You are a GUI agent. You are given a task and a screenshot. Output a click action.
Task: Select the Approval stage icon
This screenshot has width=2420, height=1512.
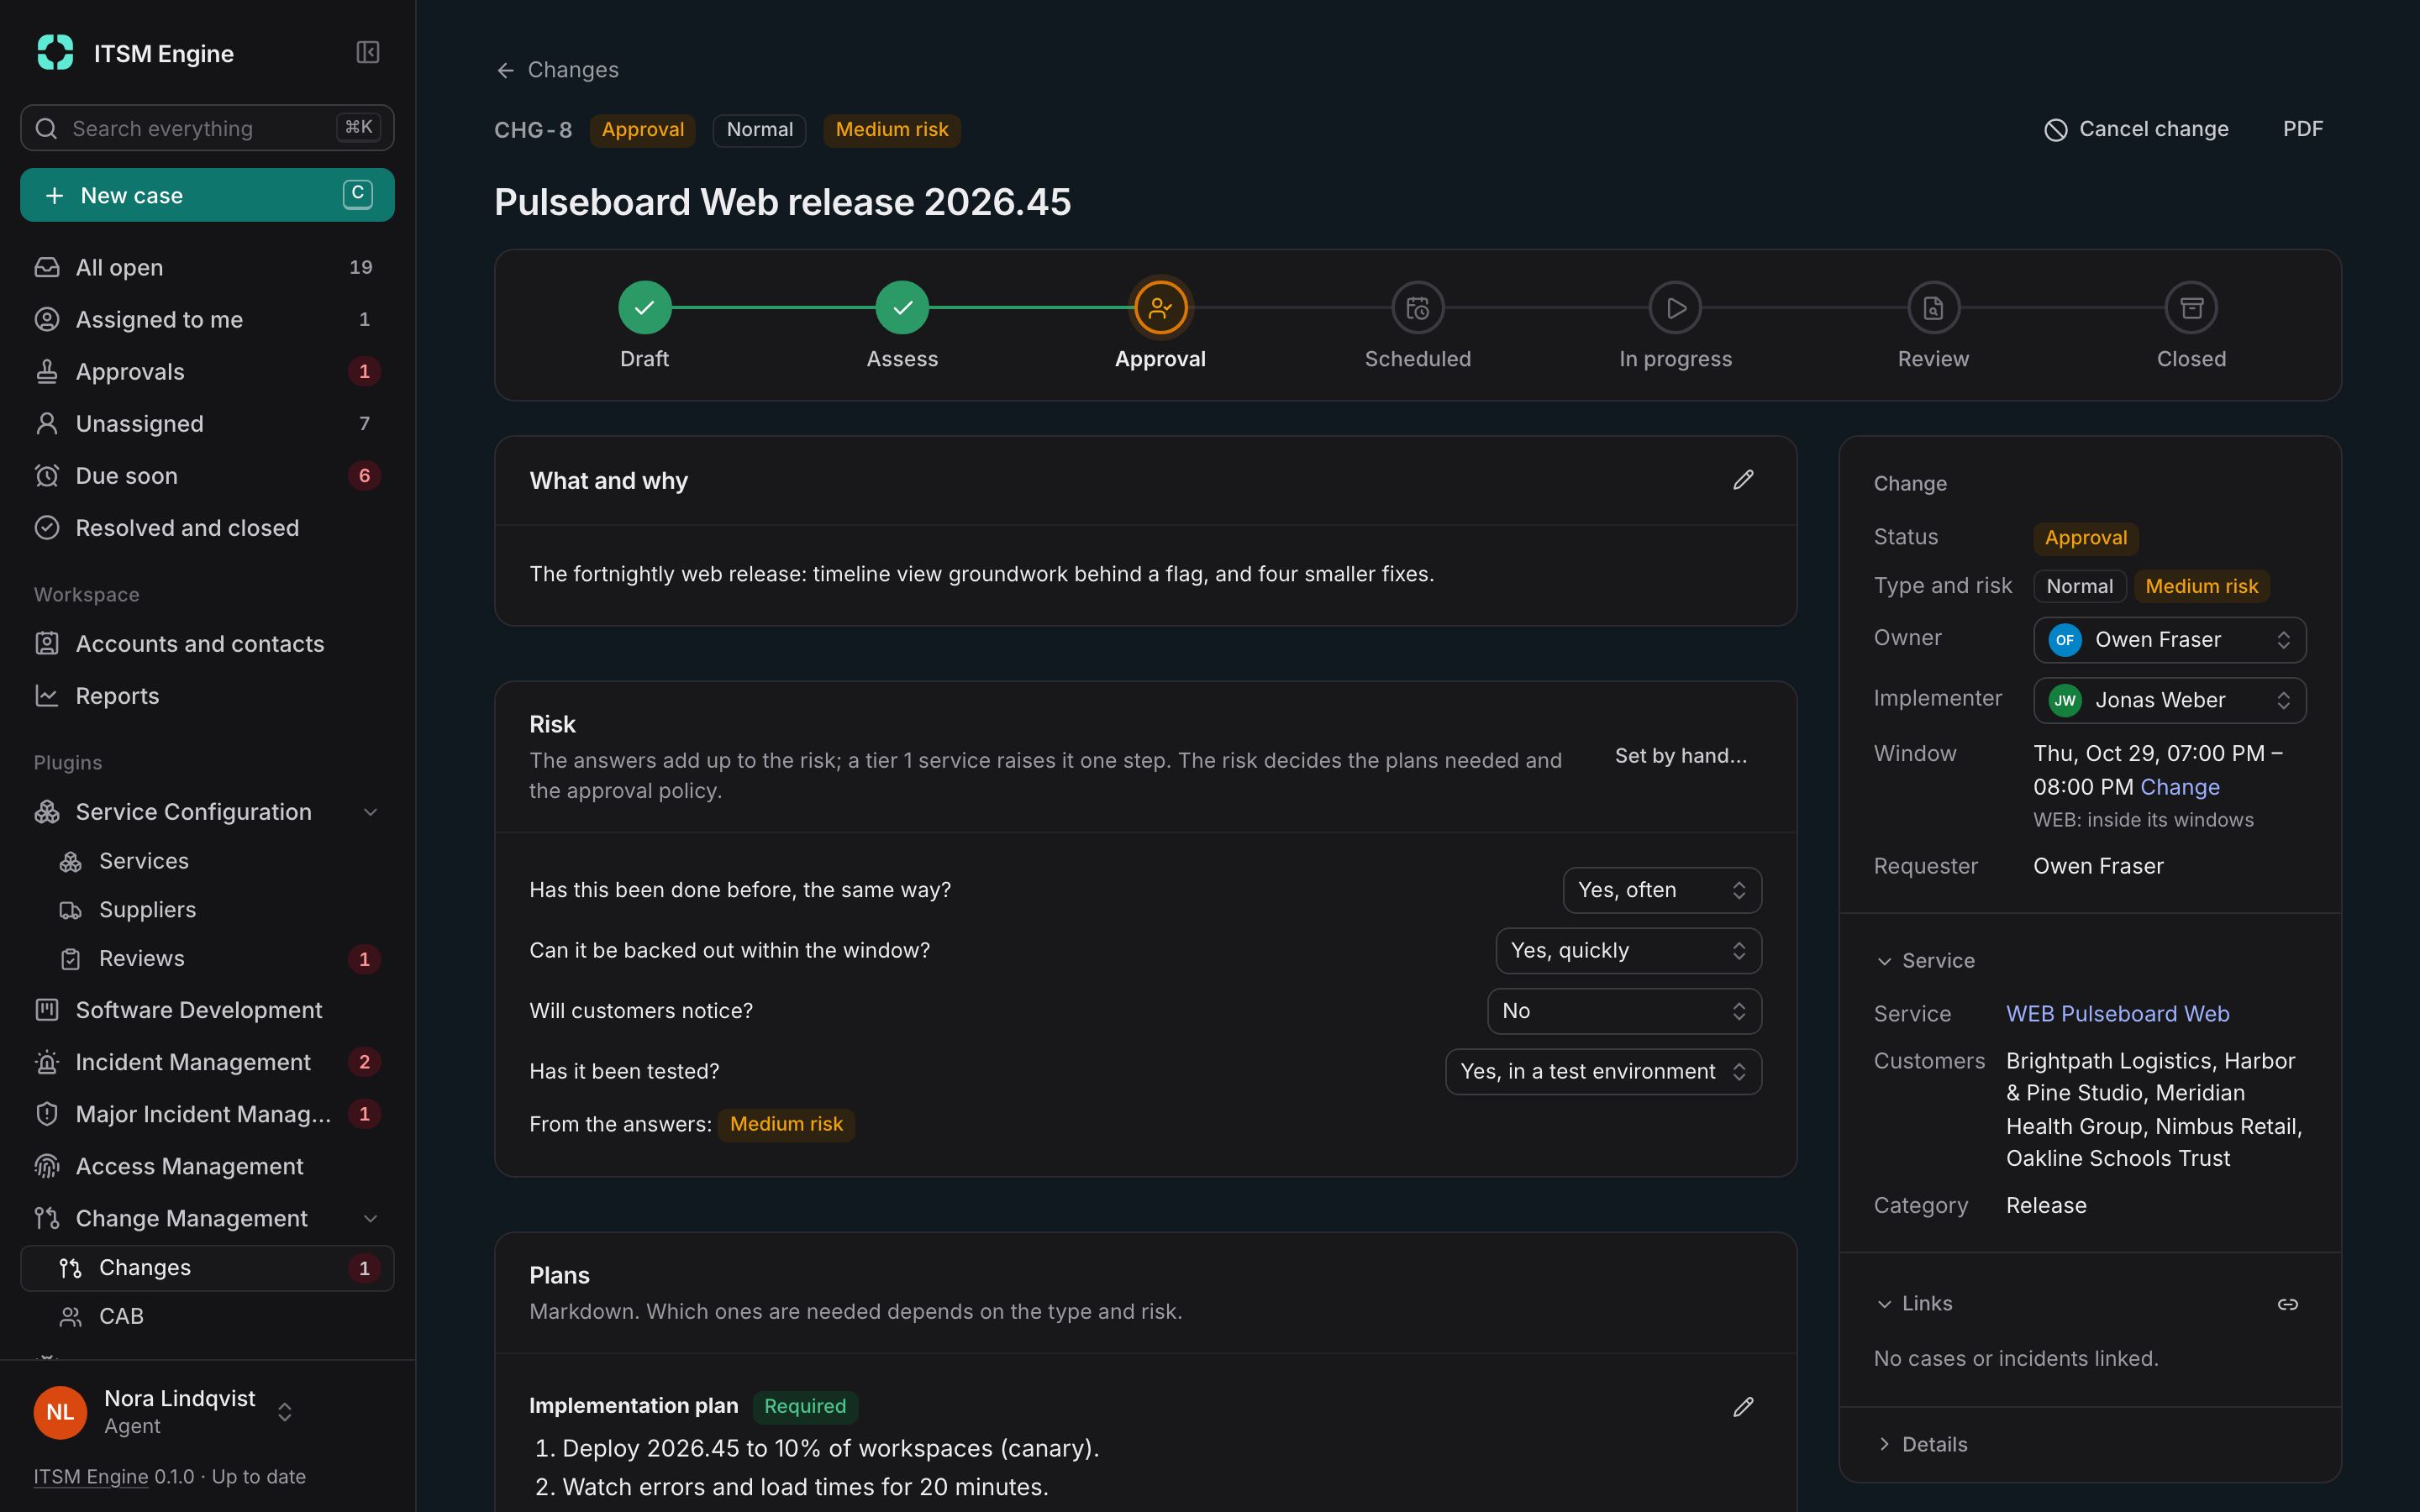(x=1160, y=308)
